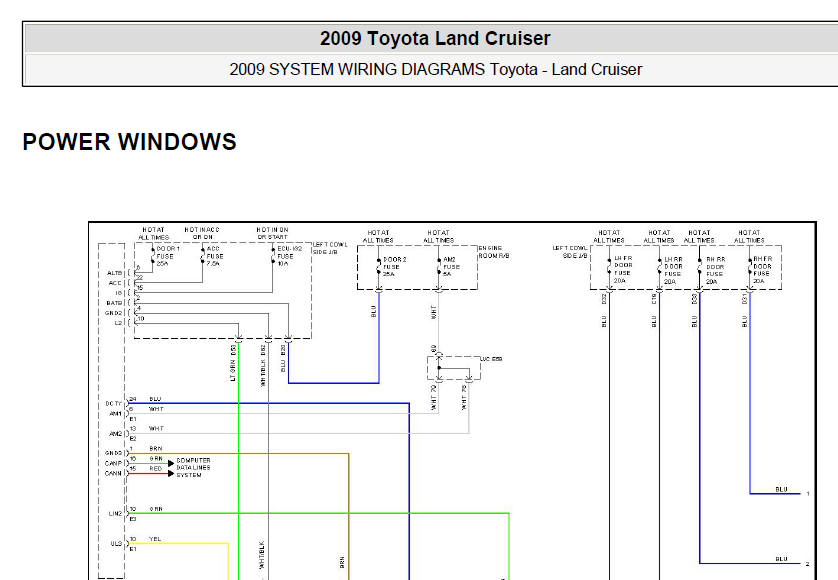Select the "D32" connector label
The width and height of the screenshot is (838, 580).
604,299
